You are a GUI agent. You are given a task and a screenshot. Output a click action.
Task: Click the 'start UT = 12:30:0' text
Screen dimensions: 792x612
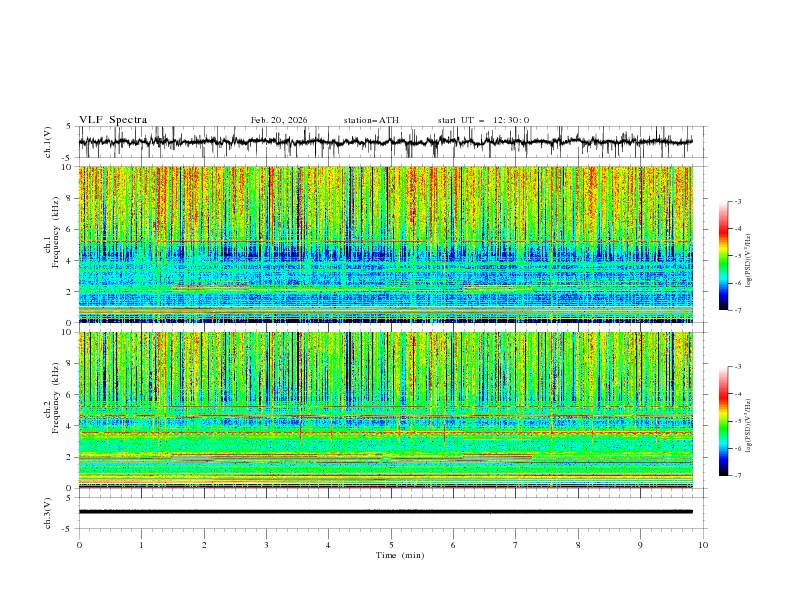(x=483, y=120)
